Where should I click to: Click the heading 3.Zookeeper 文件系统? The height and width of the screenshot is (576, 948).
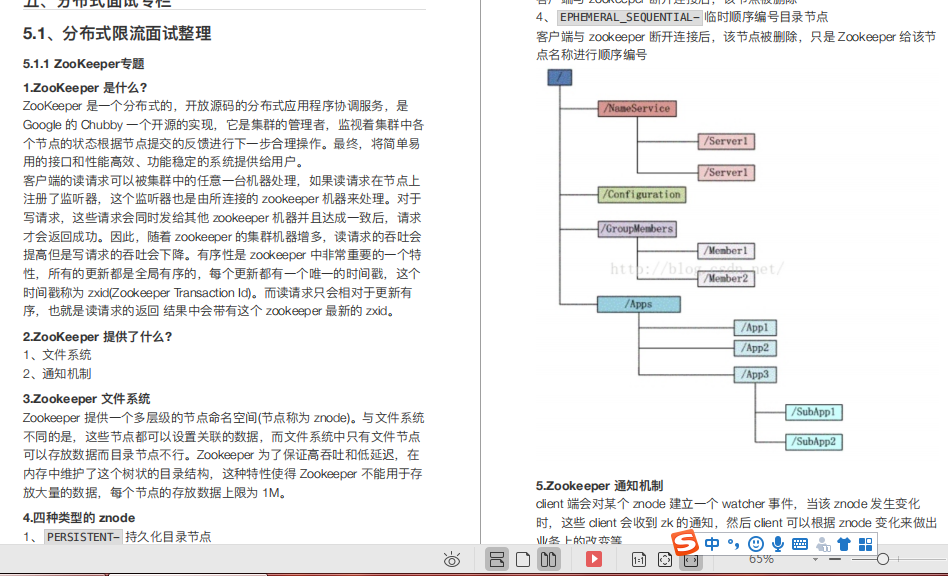[86, 399]
